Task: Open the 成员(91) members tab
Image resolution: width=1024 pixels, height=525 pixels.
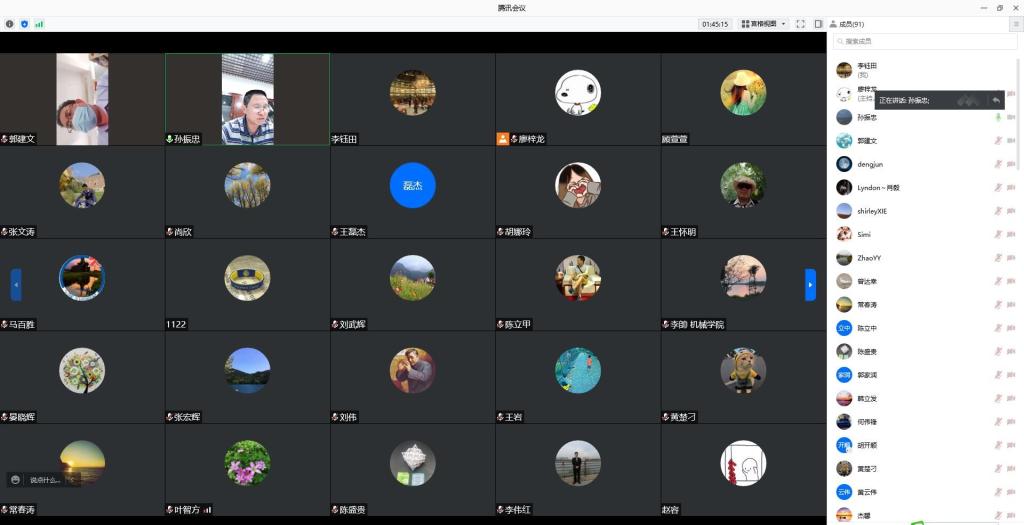Action: click(x=846, y=24)
